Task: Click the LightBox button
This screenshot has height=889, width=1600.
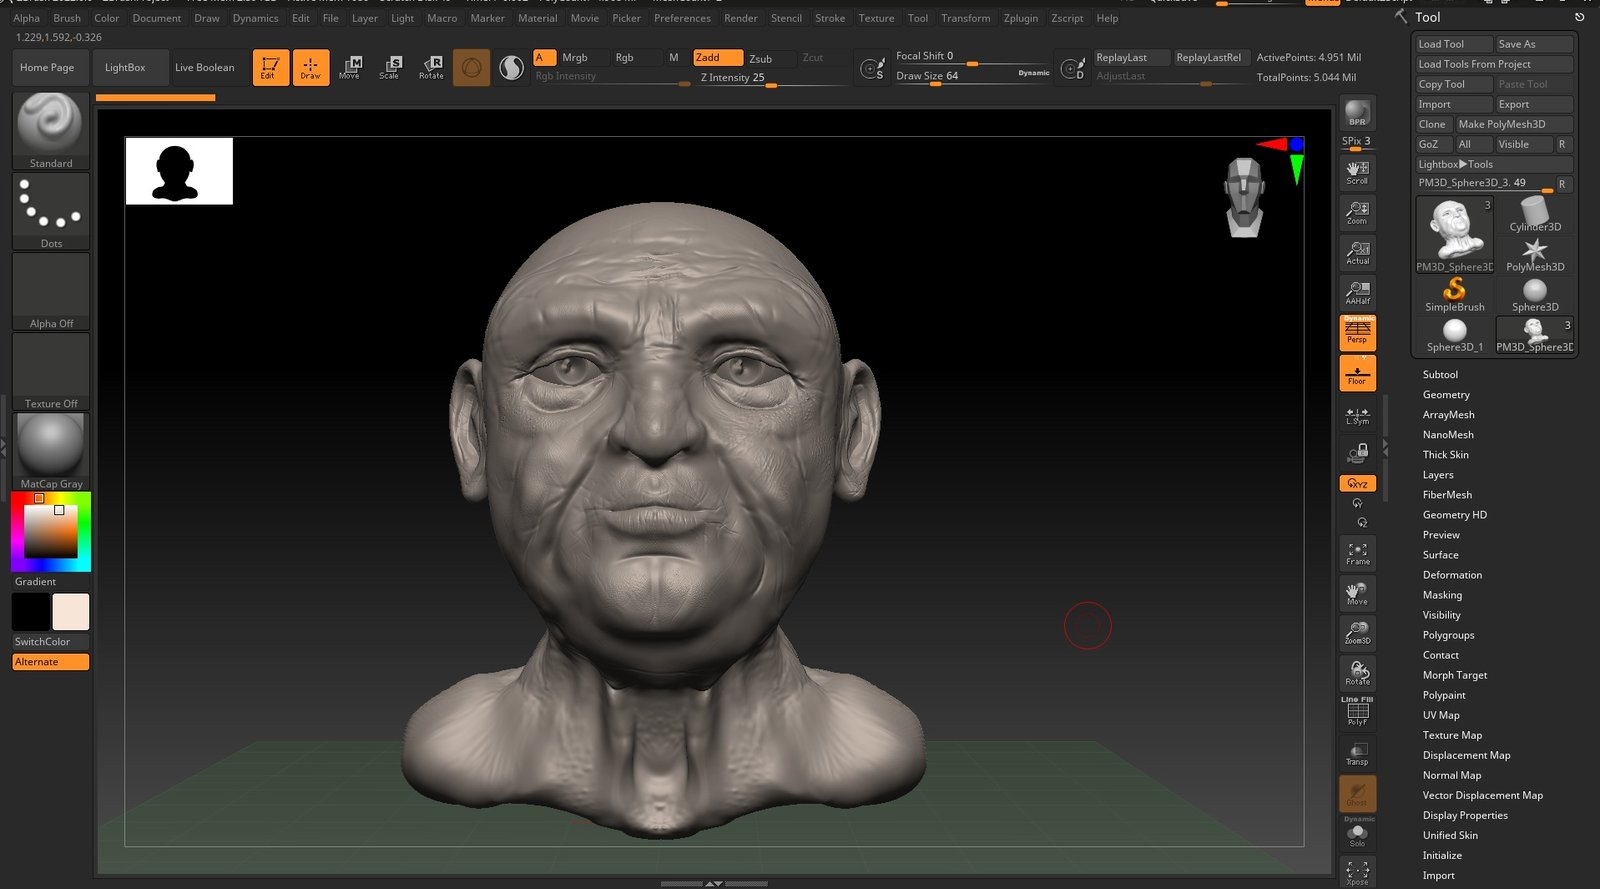Action: point(125,68)
